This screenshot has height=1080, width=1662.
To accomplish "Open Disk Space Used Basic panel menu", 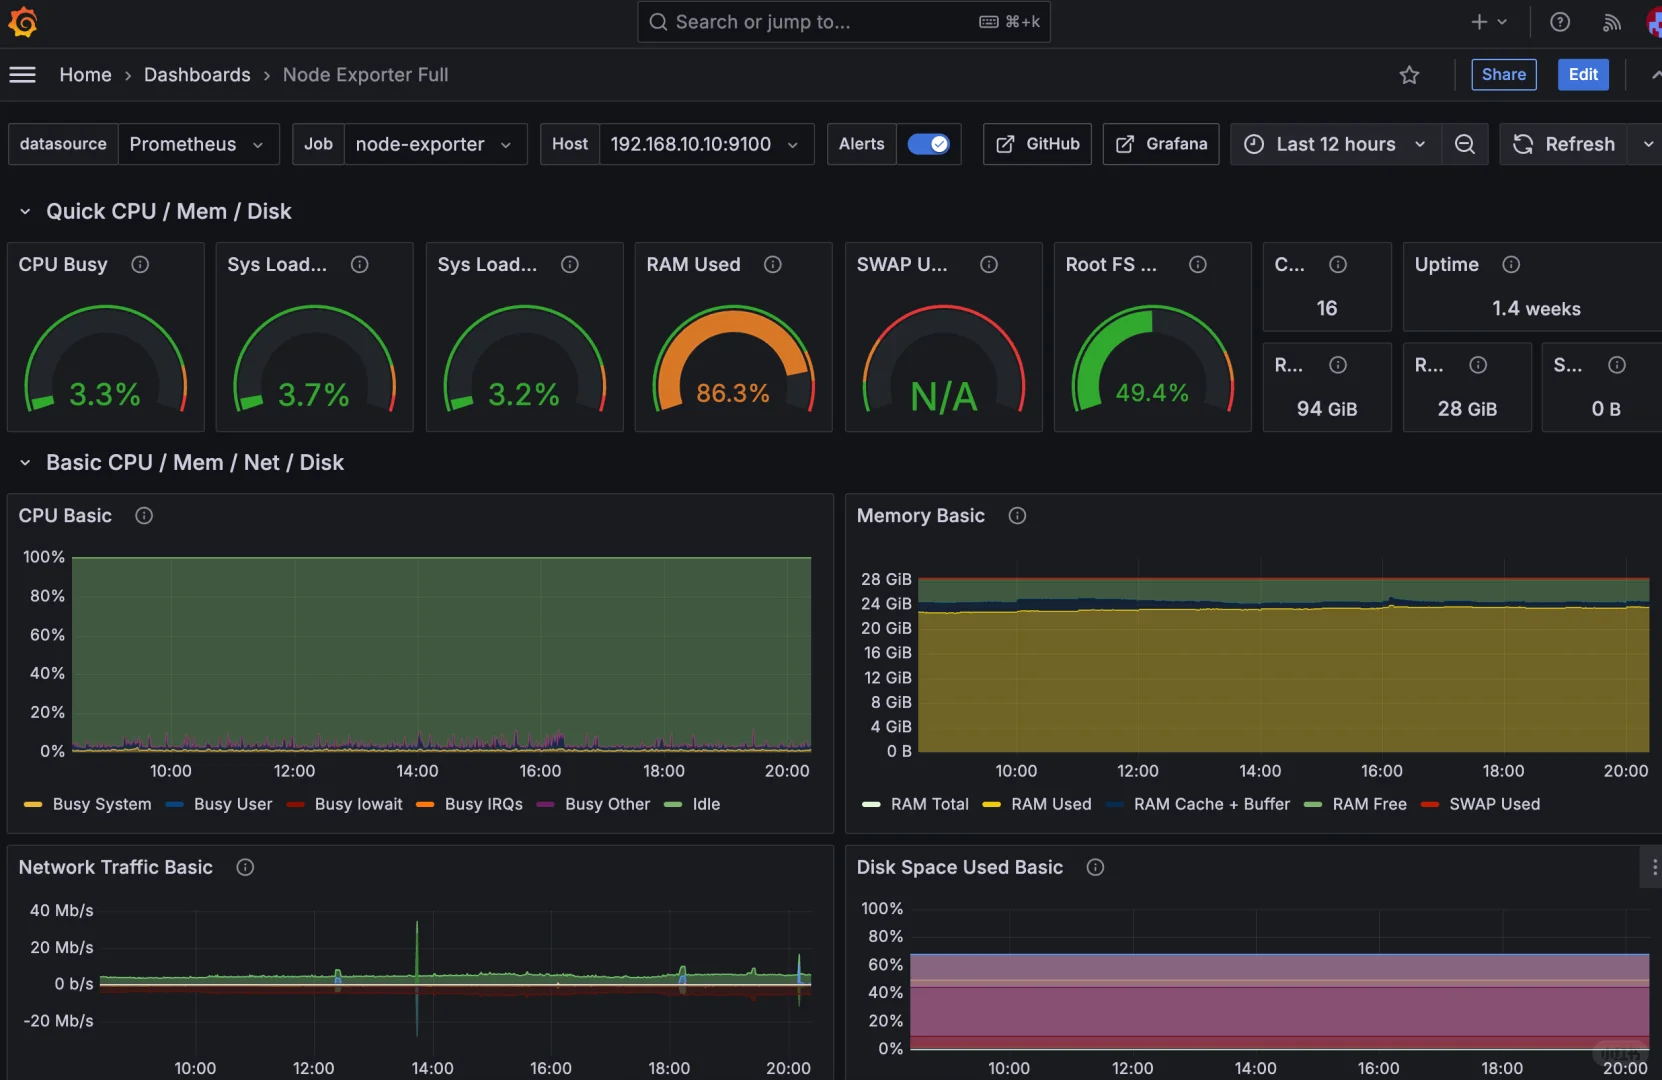I will [1653, 867].
